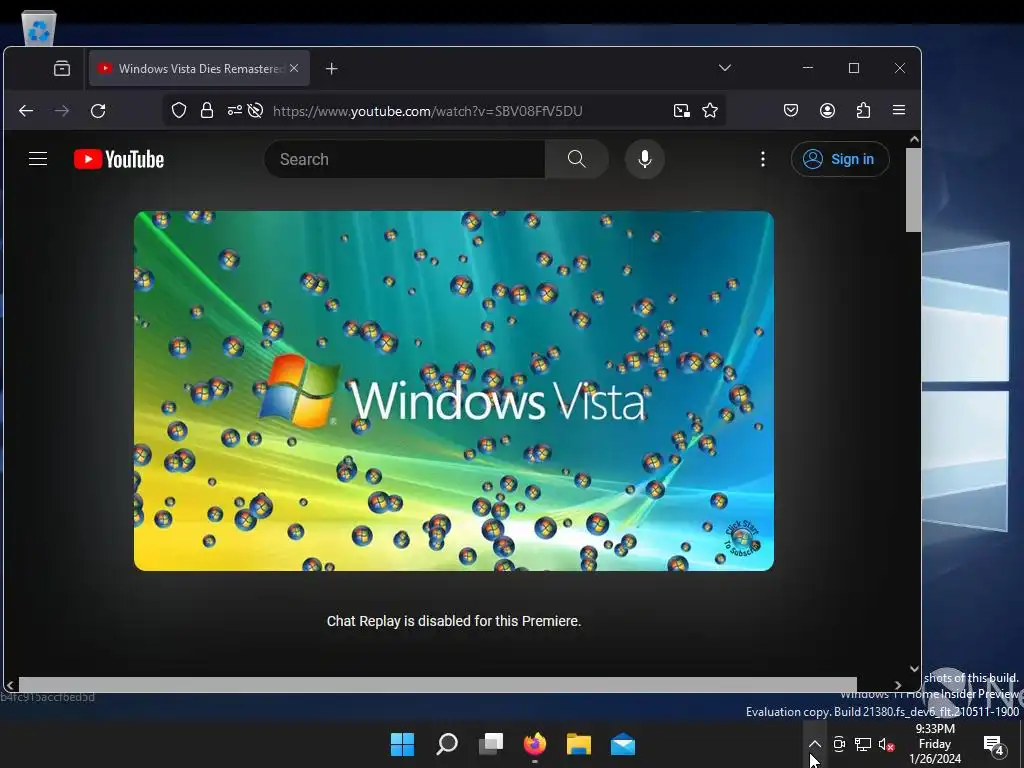The width and height of the screenshot is (1024, 768).
Task: Click the Sign in button
Action: (840, 159)
